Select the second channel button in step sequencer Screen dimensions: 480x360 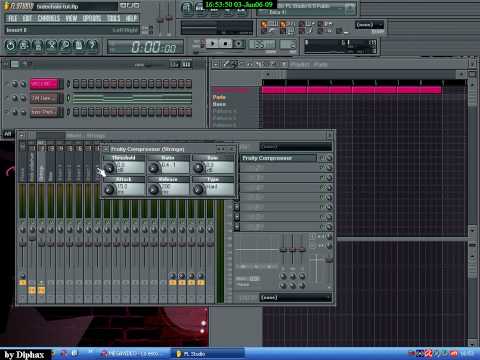coord(44,98)
